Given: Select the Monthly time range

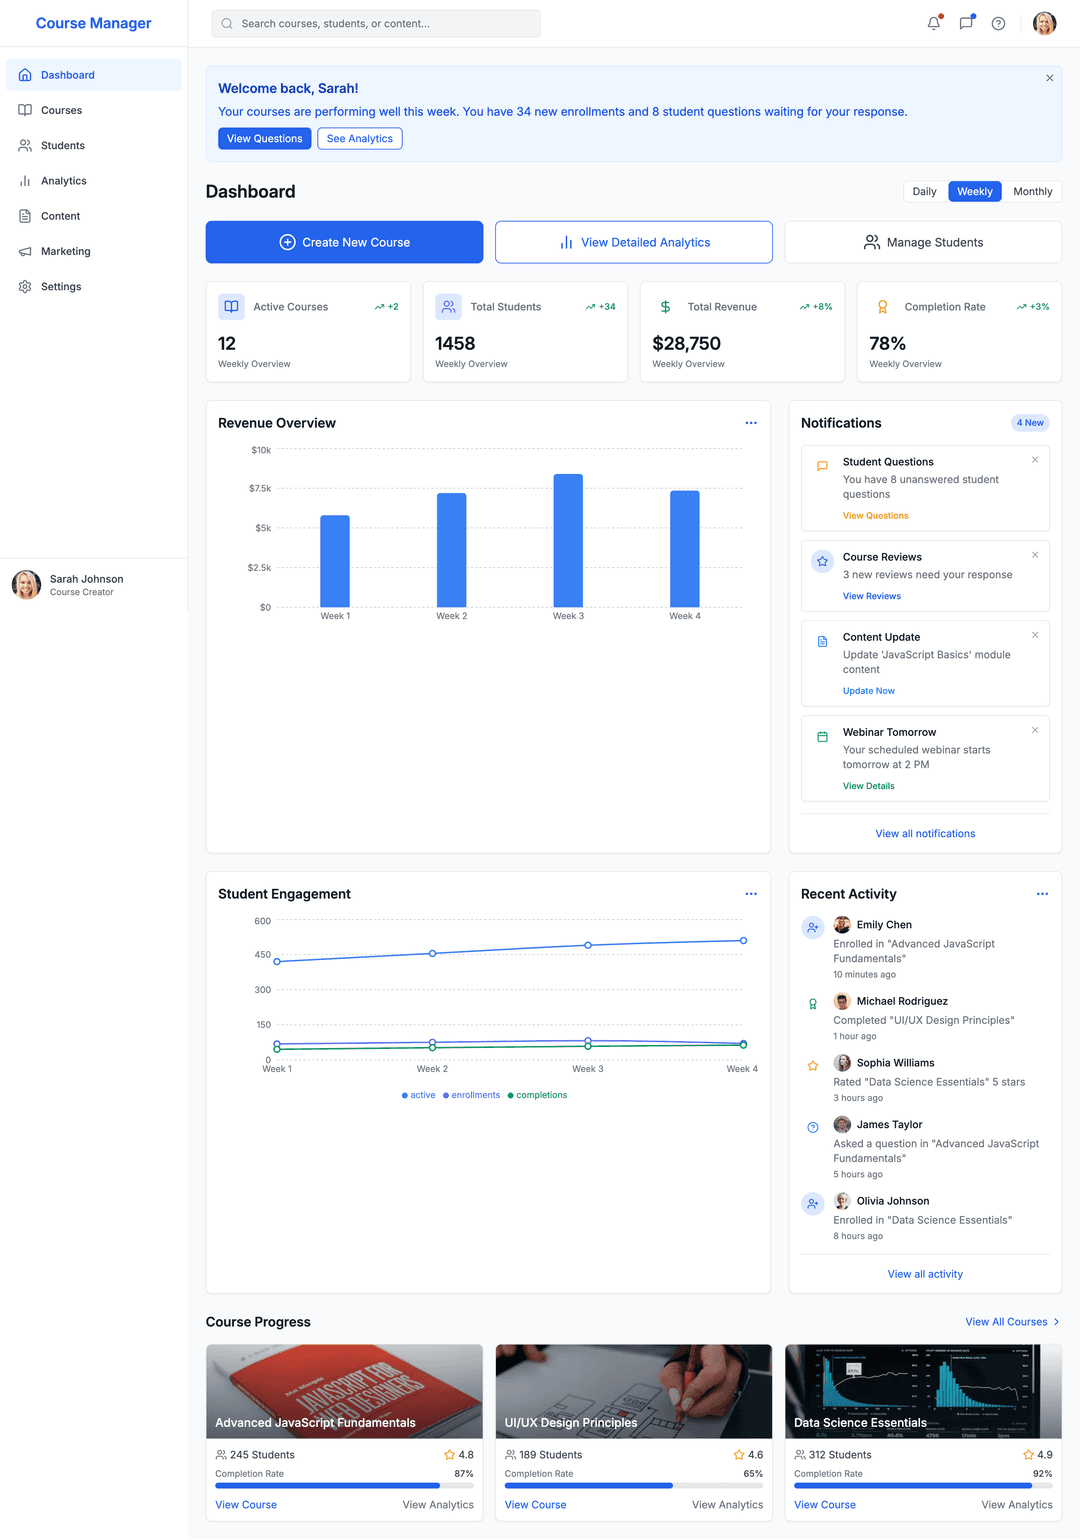Looking at the screenshot, I should pyautogui.click(x=1032, y=192).
